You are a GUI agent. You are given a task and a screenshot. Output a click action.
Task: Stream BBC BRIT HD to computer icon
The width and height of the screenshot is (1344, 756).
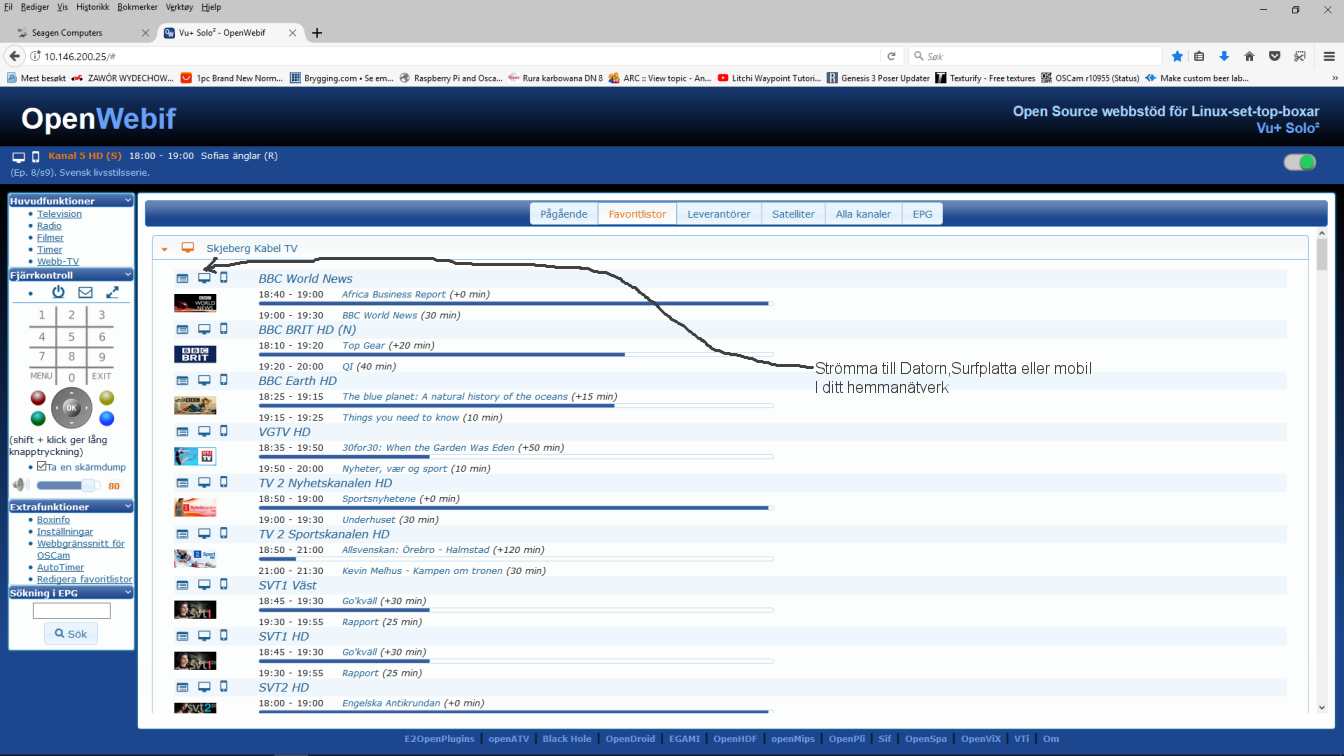(x=204, y=329)
